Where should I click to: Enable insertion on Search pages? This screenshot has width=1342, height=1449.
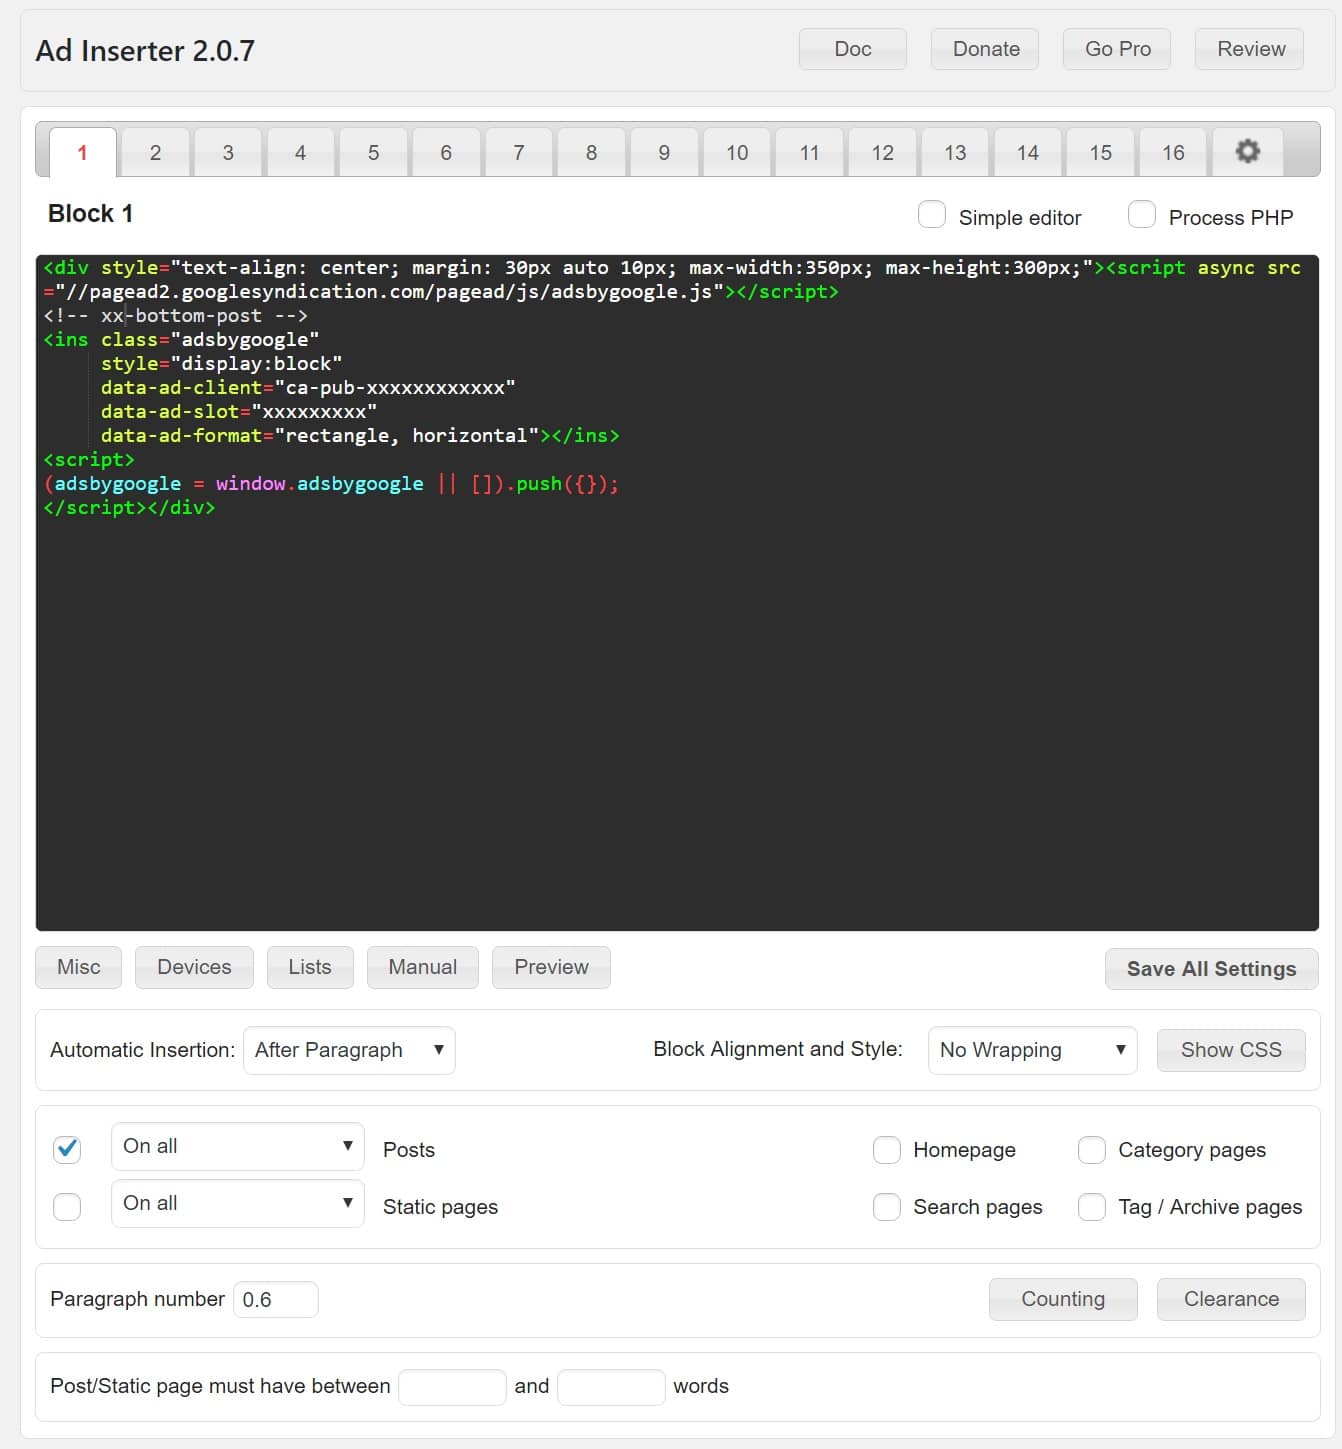click(x=887, y=1207)
